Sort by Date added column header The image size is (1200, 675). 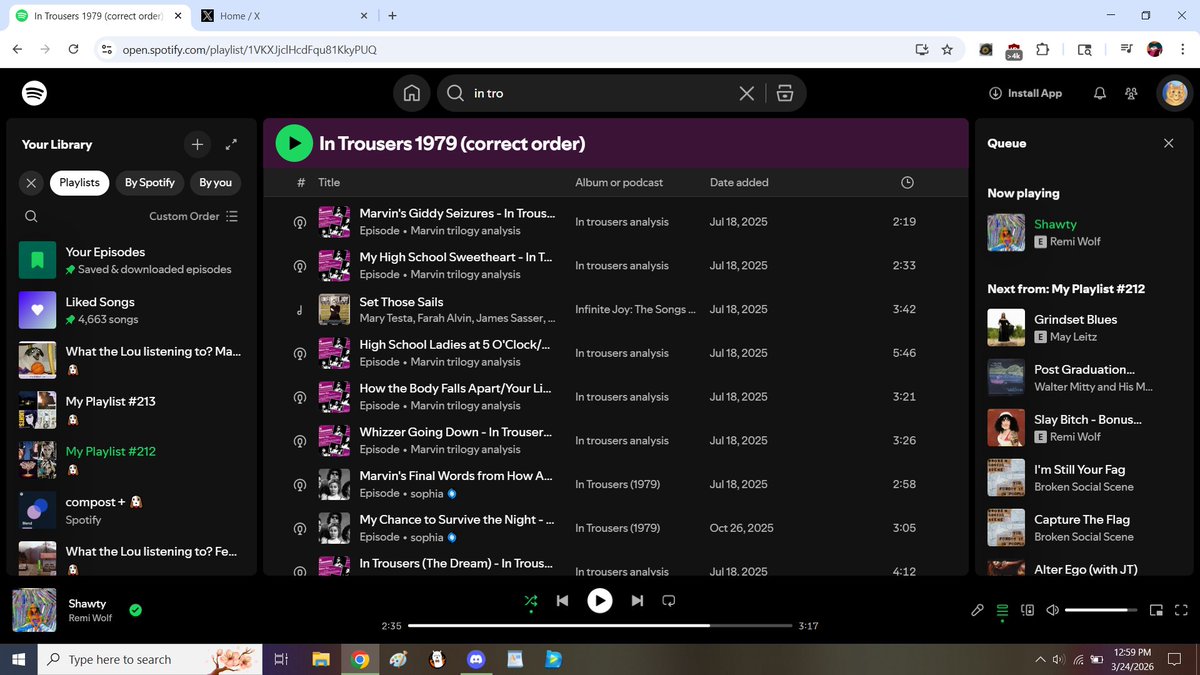click(738, 183)
